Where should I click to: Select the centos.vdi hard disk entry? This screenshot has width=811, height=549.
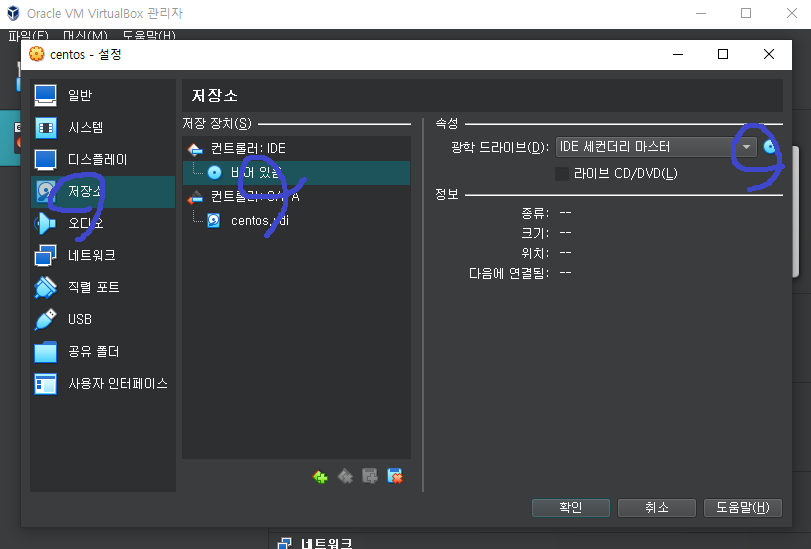click(x=296, y=221)
